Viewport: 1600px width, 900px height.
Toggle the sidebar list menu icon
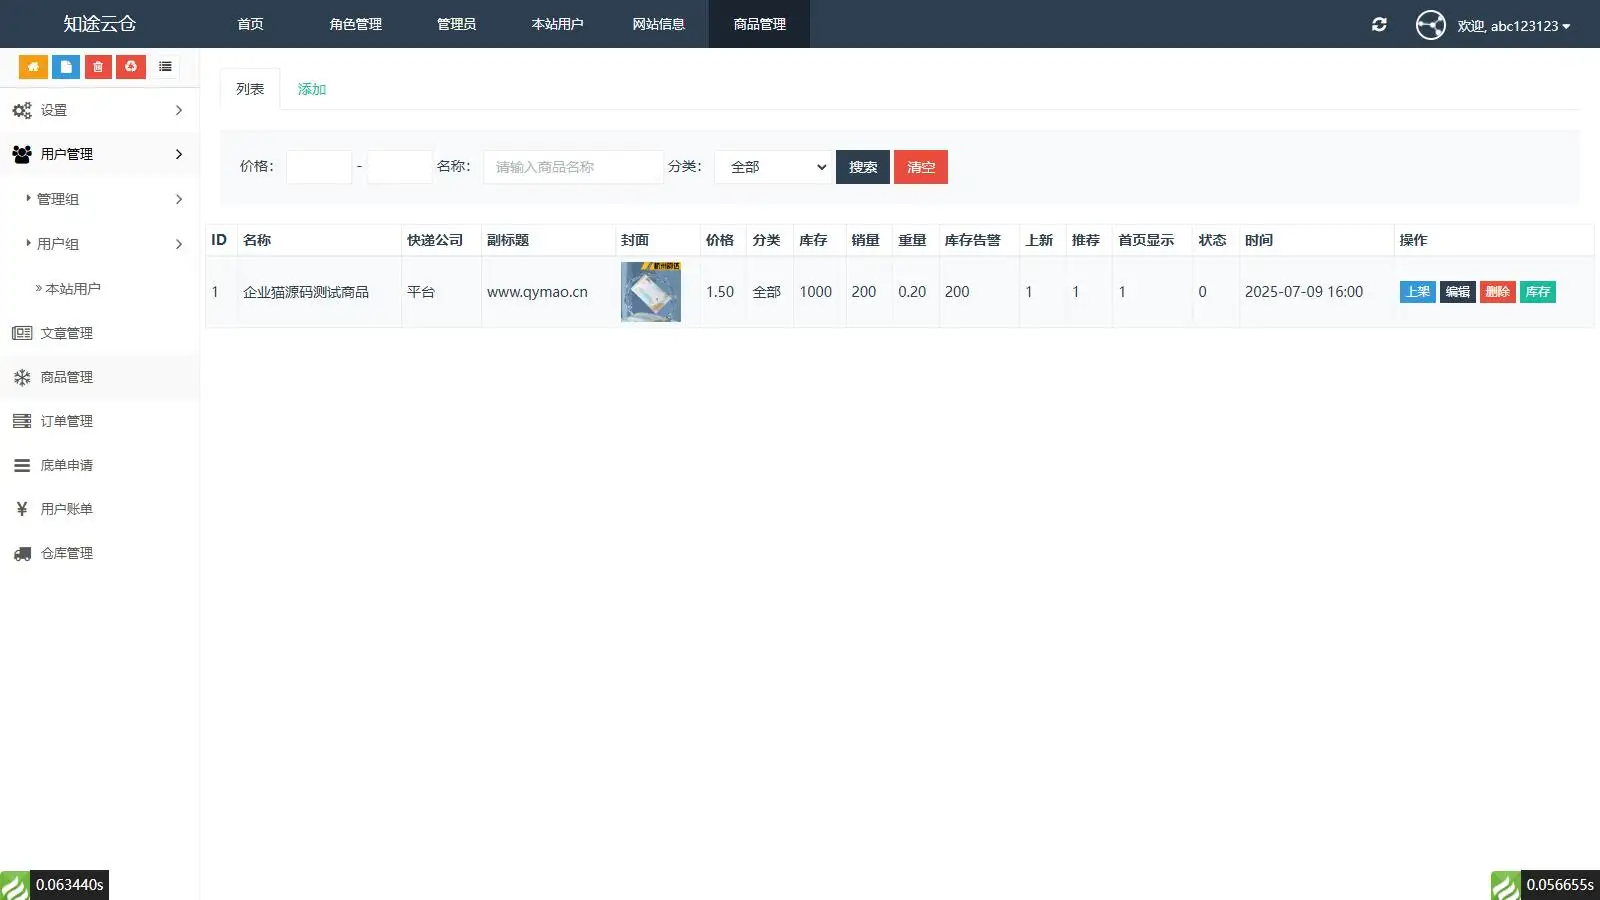(x=165, y=67)
